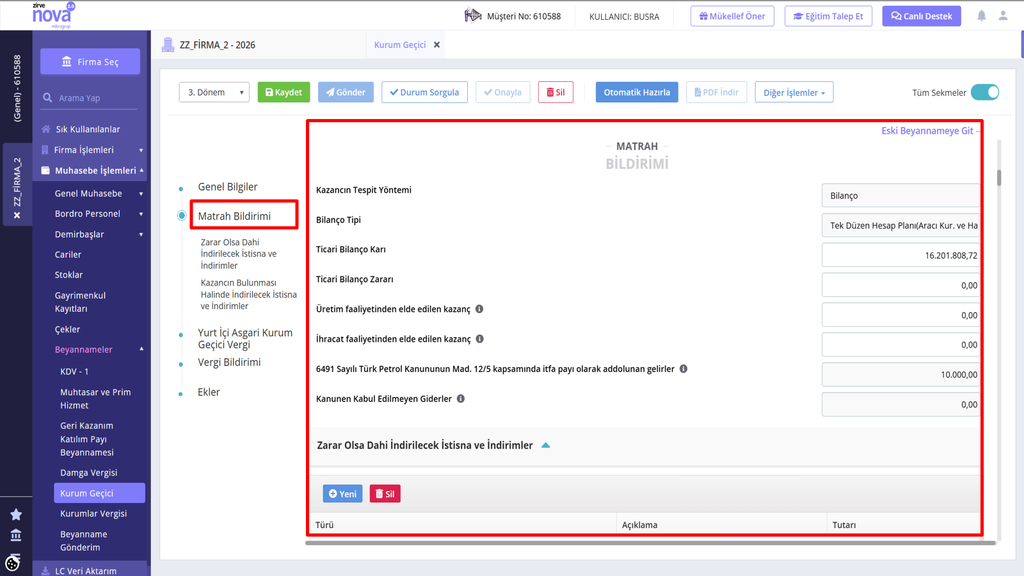Click the Firma Seç button
Viewport: 1024px width, 576px height.
tap(90, 61)
